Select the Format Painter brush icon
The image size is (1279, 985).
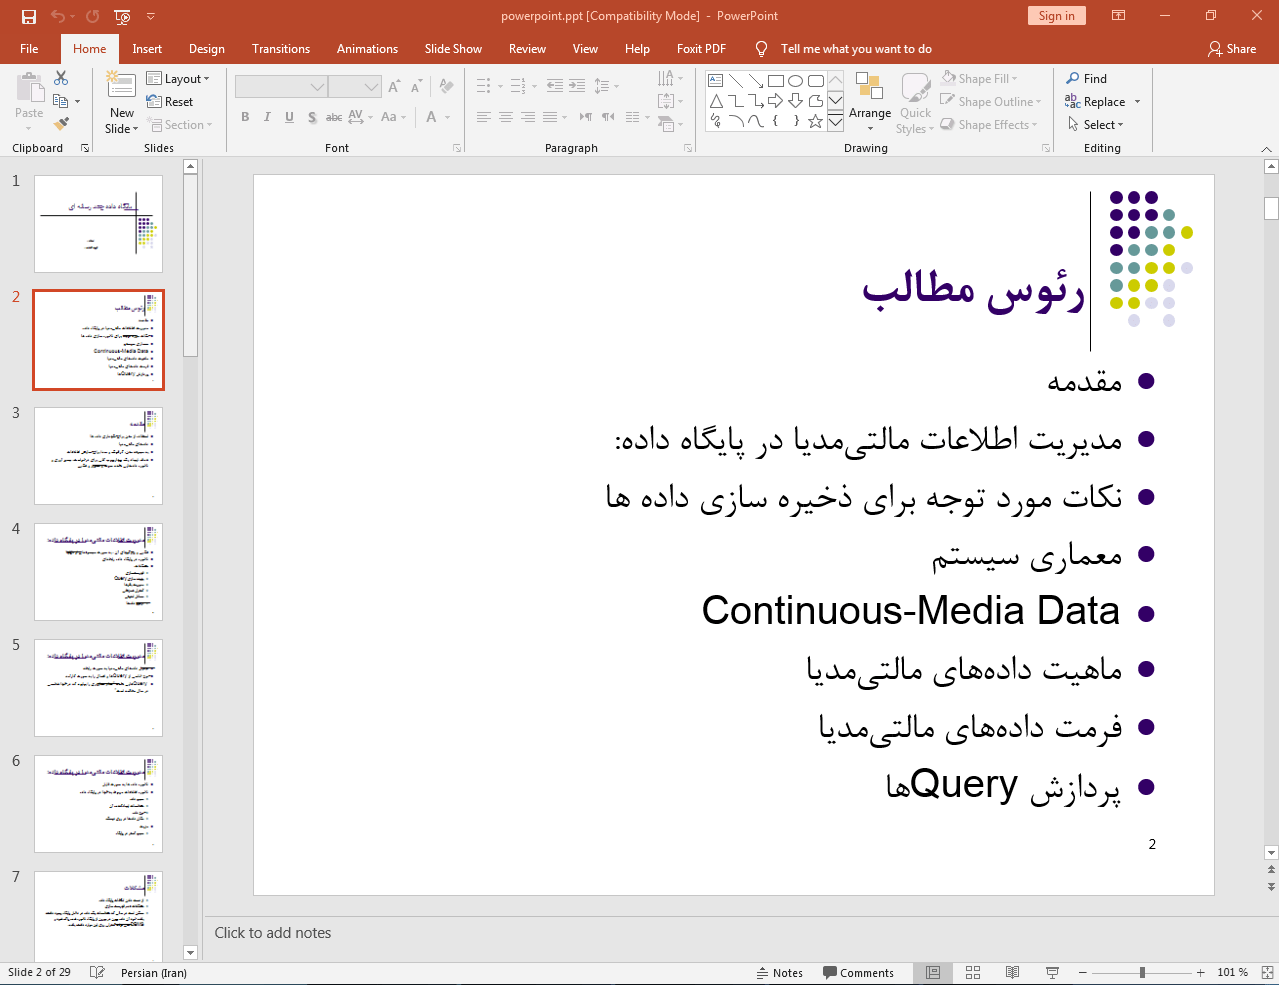click(x=61, y=124)
